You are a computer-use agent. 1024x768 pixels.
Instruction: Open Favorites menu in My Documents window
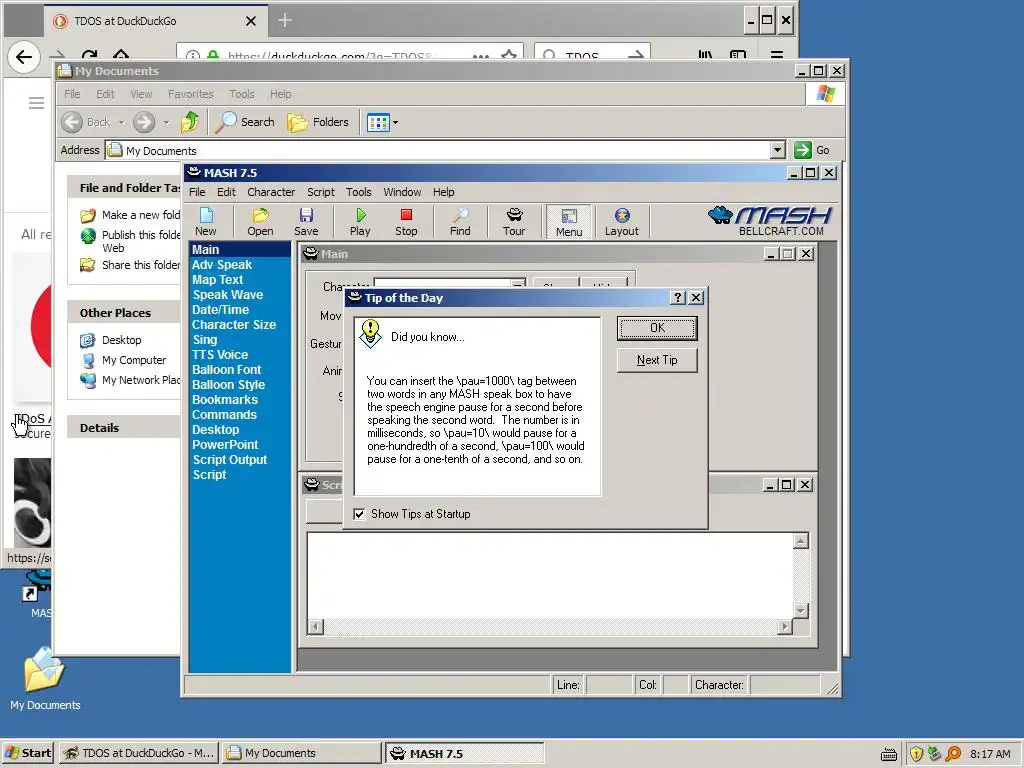point(191,94)
